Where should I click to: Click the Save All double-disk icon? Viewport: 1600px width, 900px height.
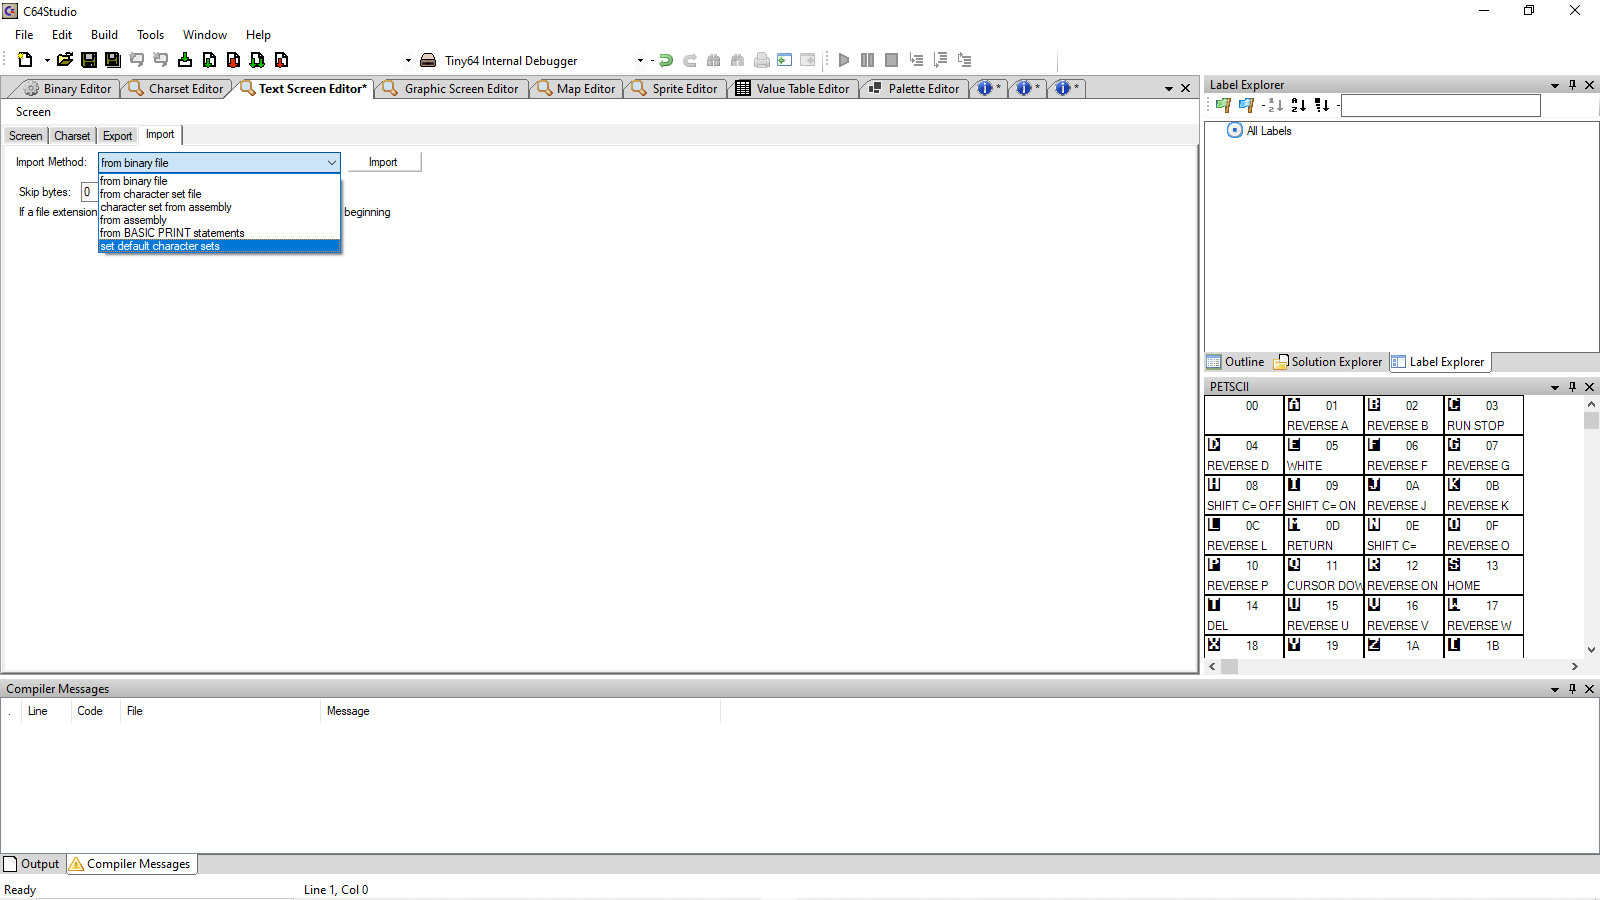click(113, 60)
